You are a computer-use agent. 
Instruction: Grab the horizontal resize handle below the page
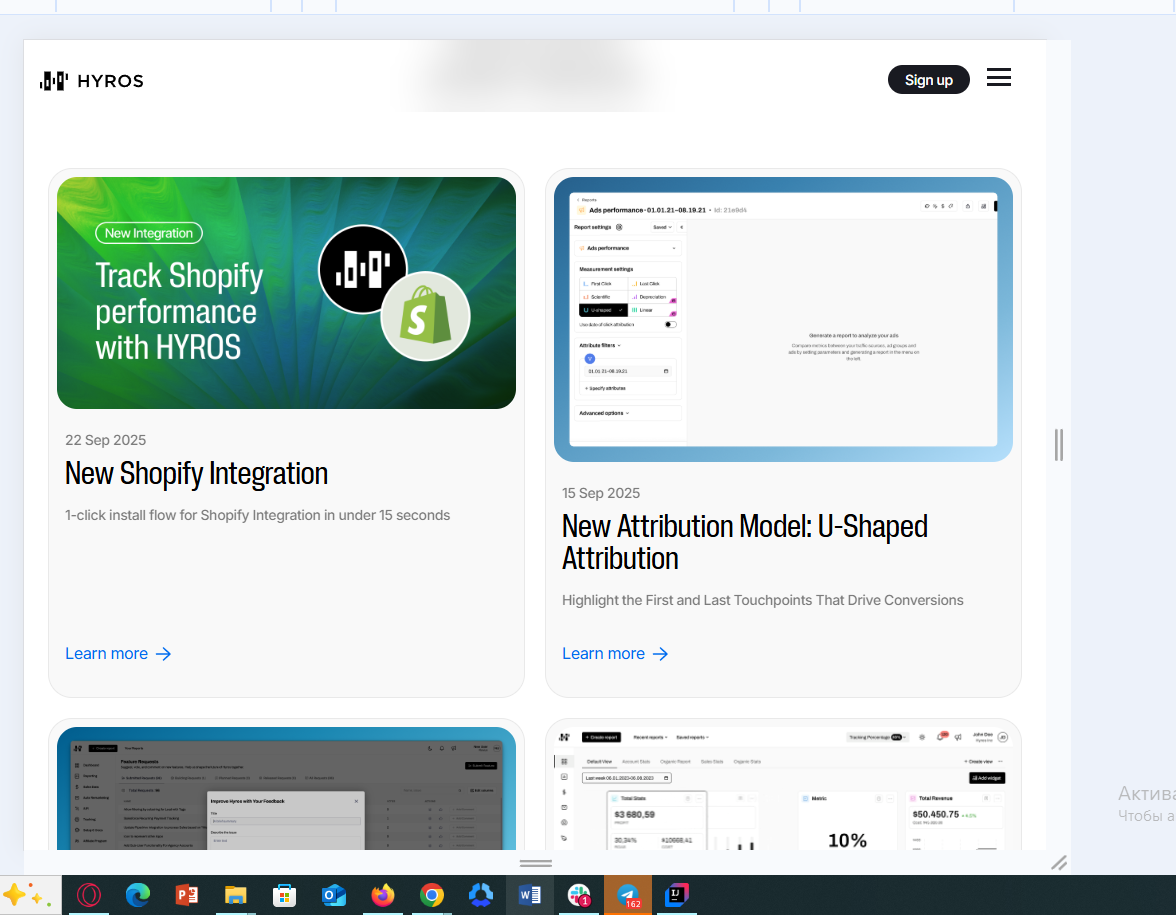[536, 863]
